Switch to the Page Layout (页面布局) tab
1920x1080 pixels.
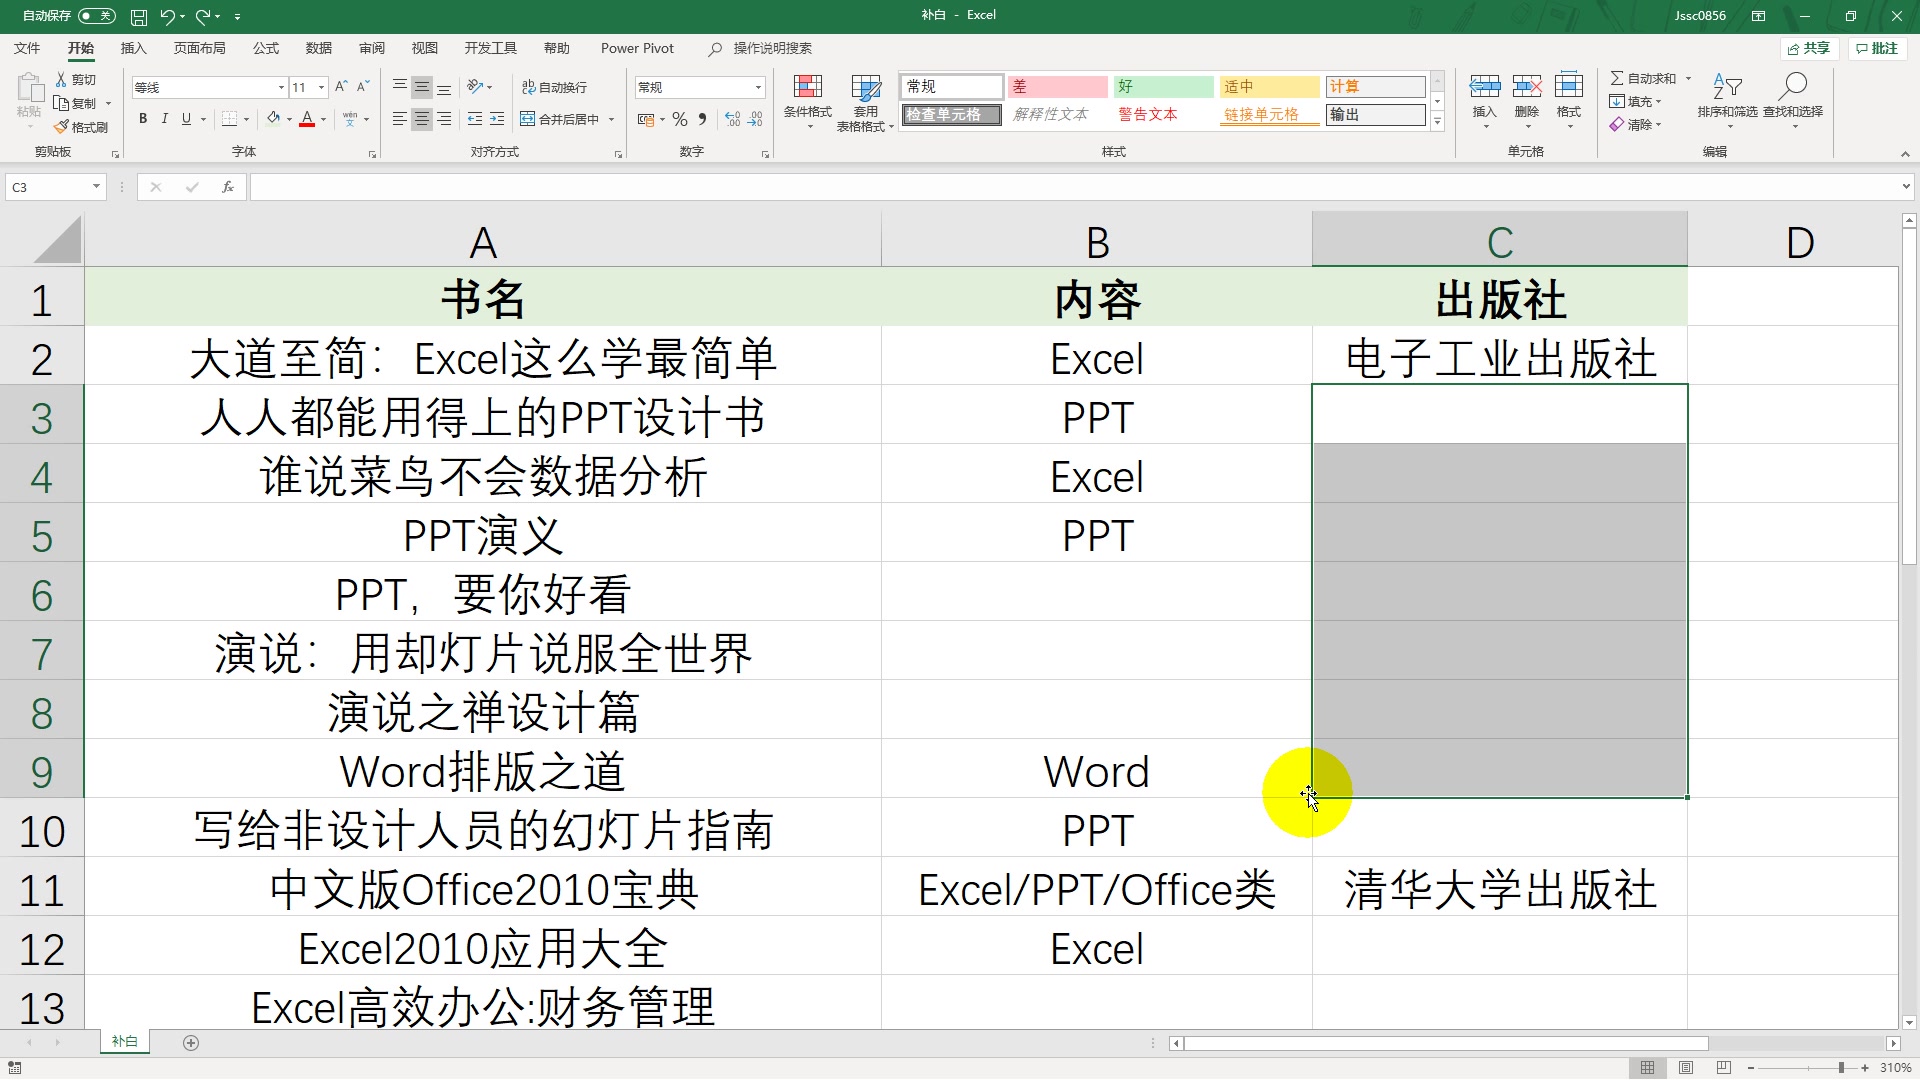[x=199, y=48]
